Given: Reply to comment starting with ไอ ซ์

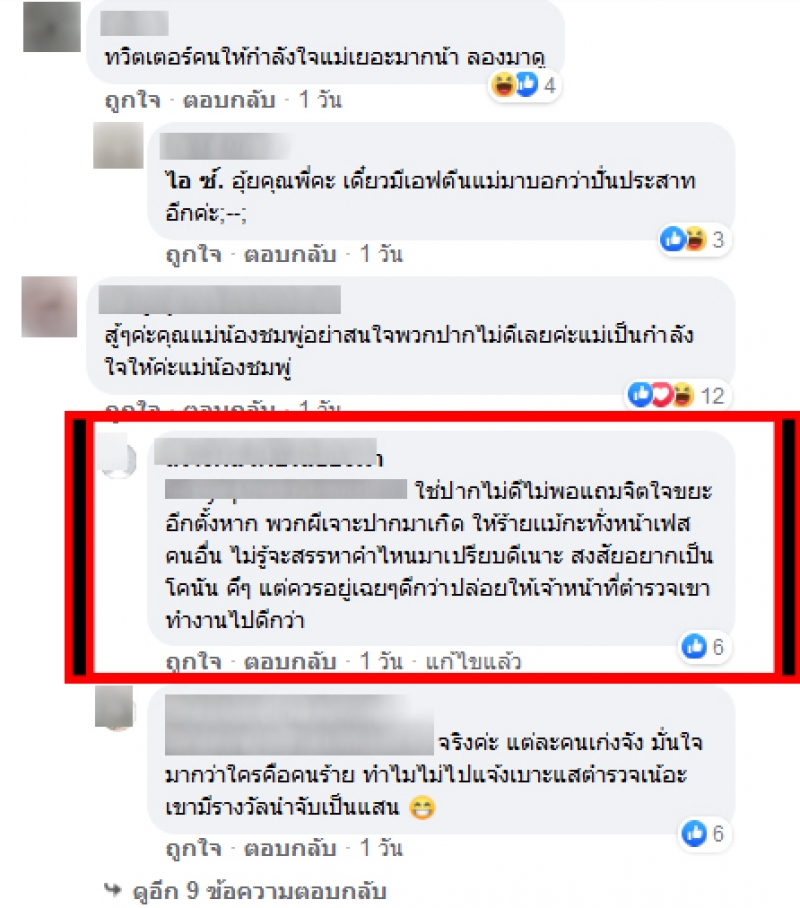Looking at the screenshot, I should 290,254.
